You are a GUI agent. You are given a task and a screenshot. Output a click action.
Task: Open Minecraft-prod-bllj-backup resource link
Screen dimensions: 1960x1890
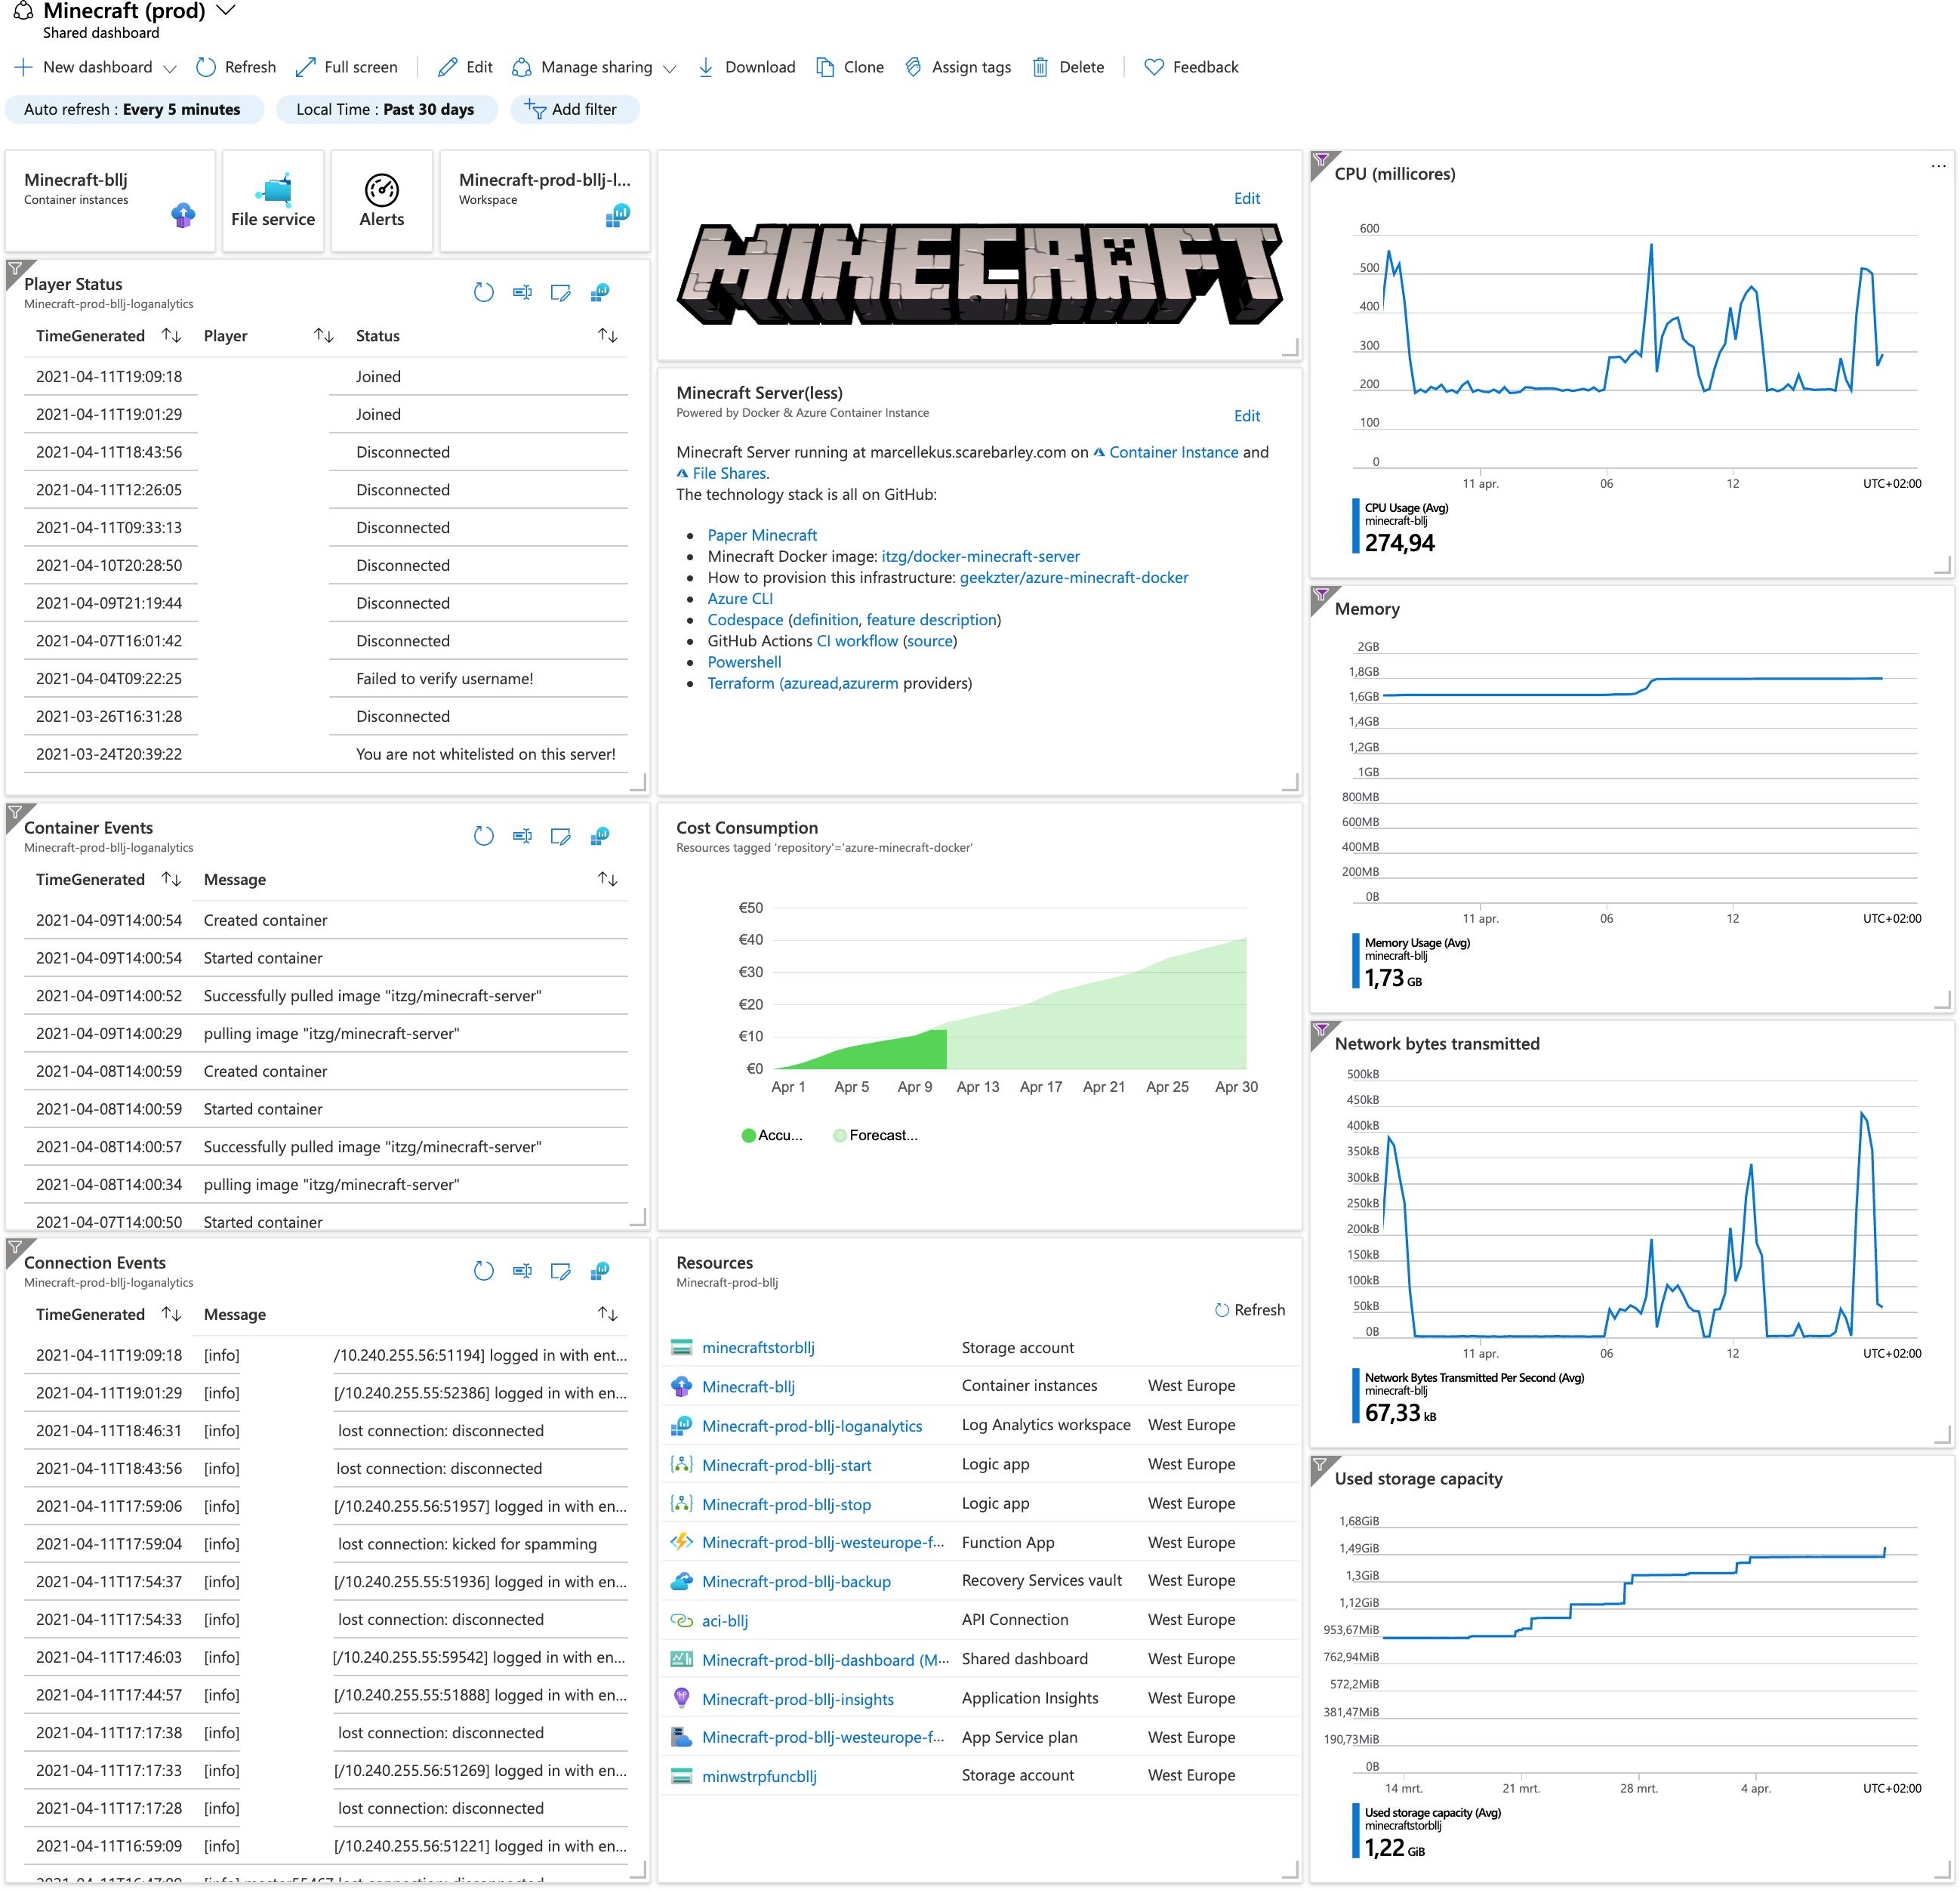(x=796, y=1581)
